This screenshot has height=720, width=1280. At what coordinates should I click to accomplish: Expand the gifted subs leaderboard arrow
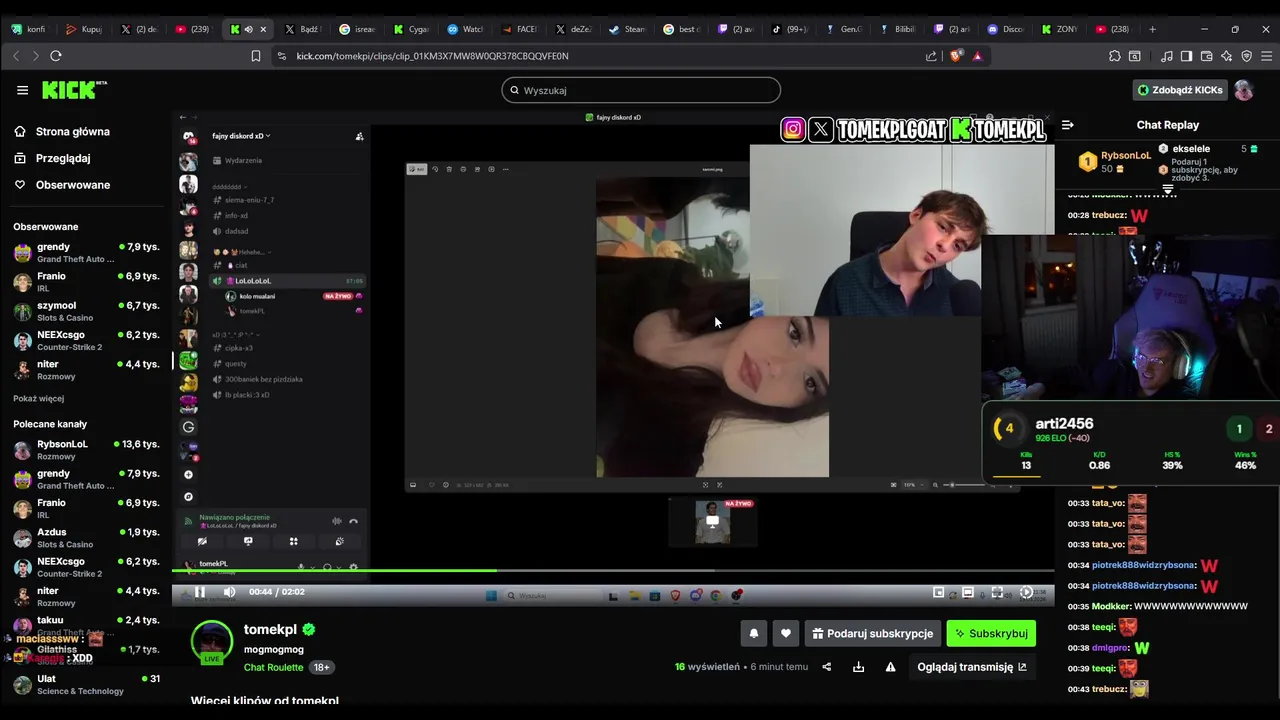click(1167, 189)
